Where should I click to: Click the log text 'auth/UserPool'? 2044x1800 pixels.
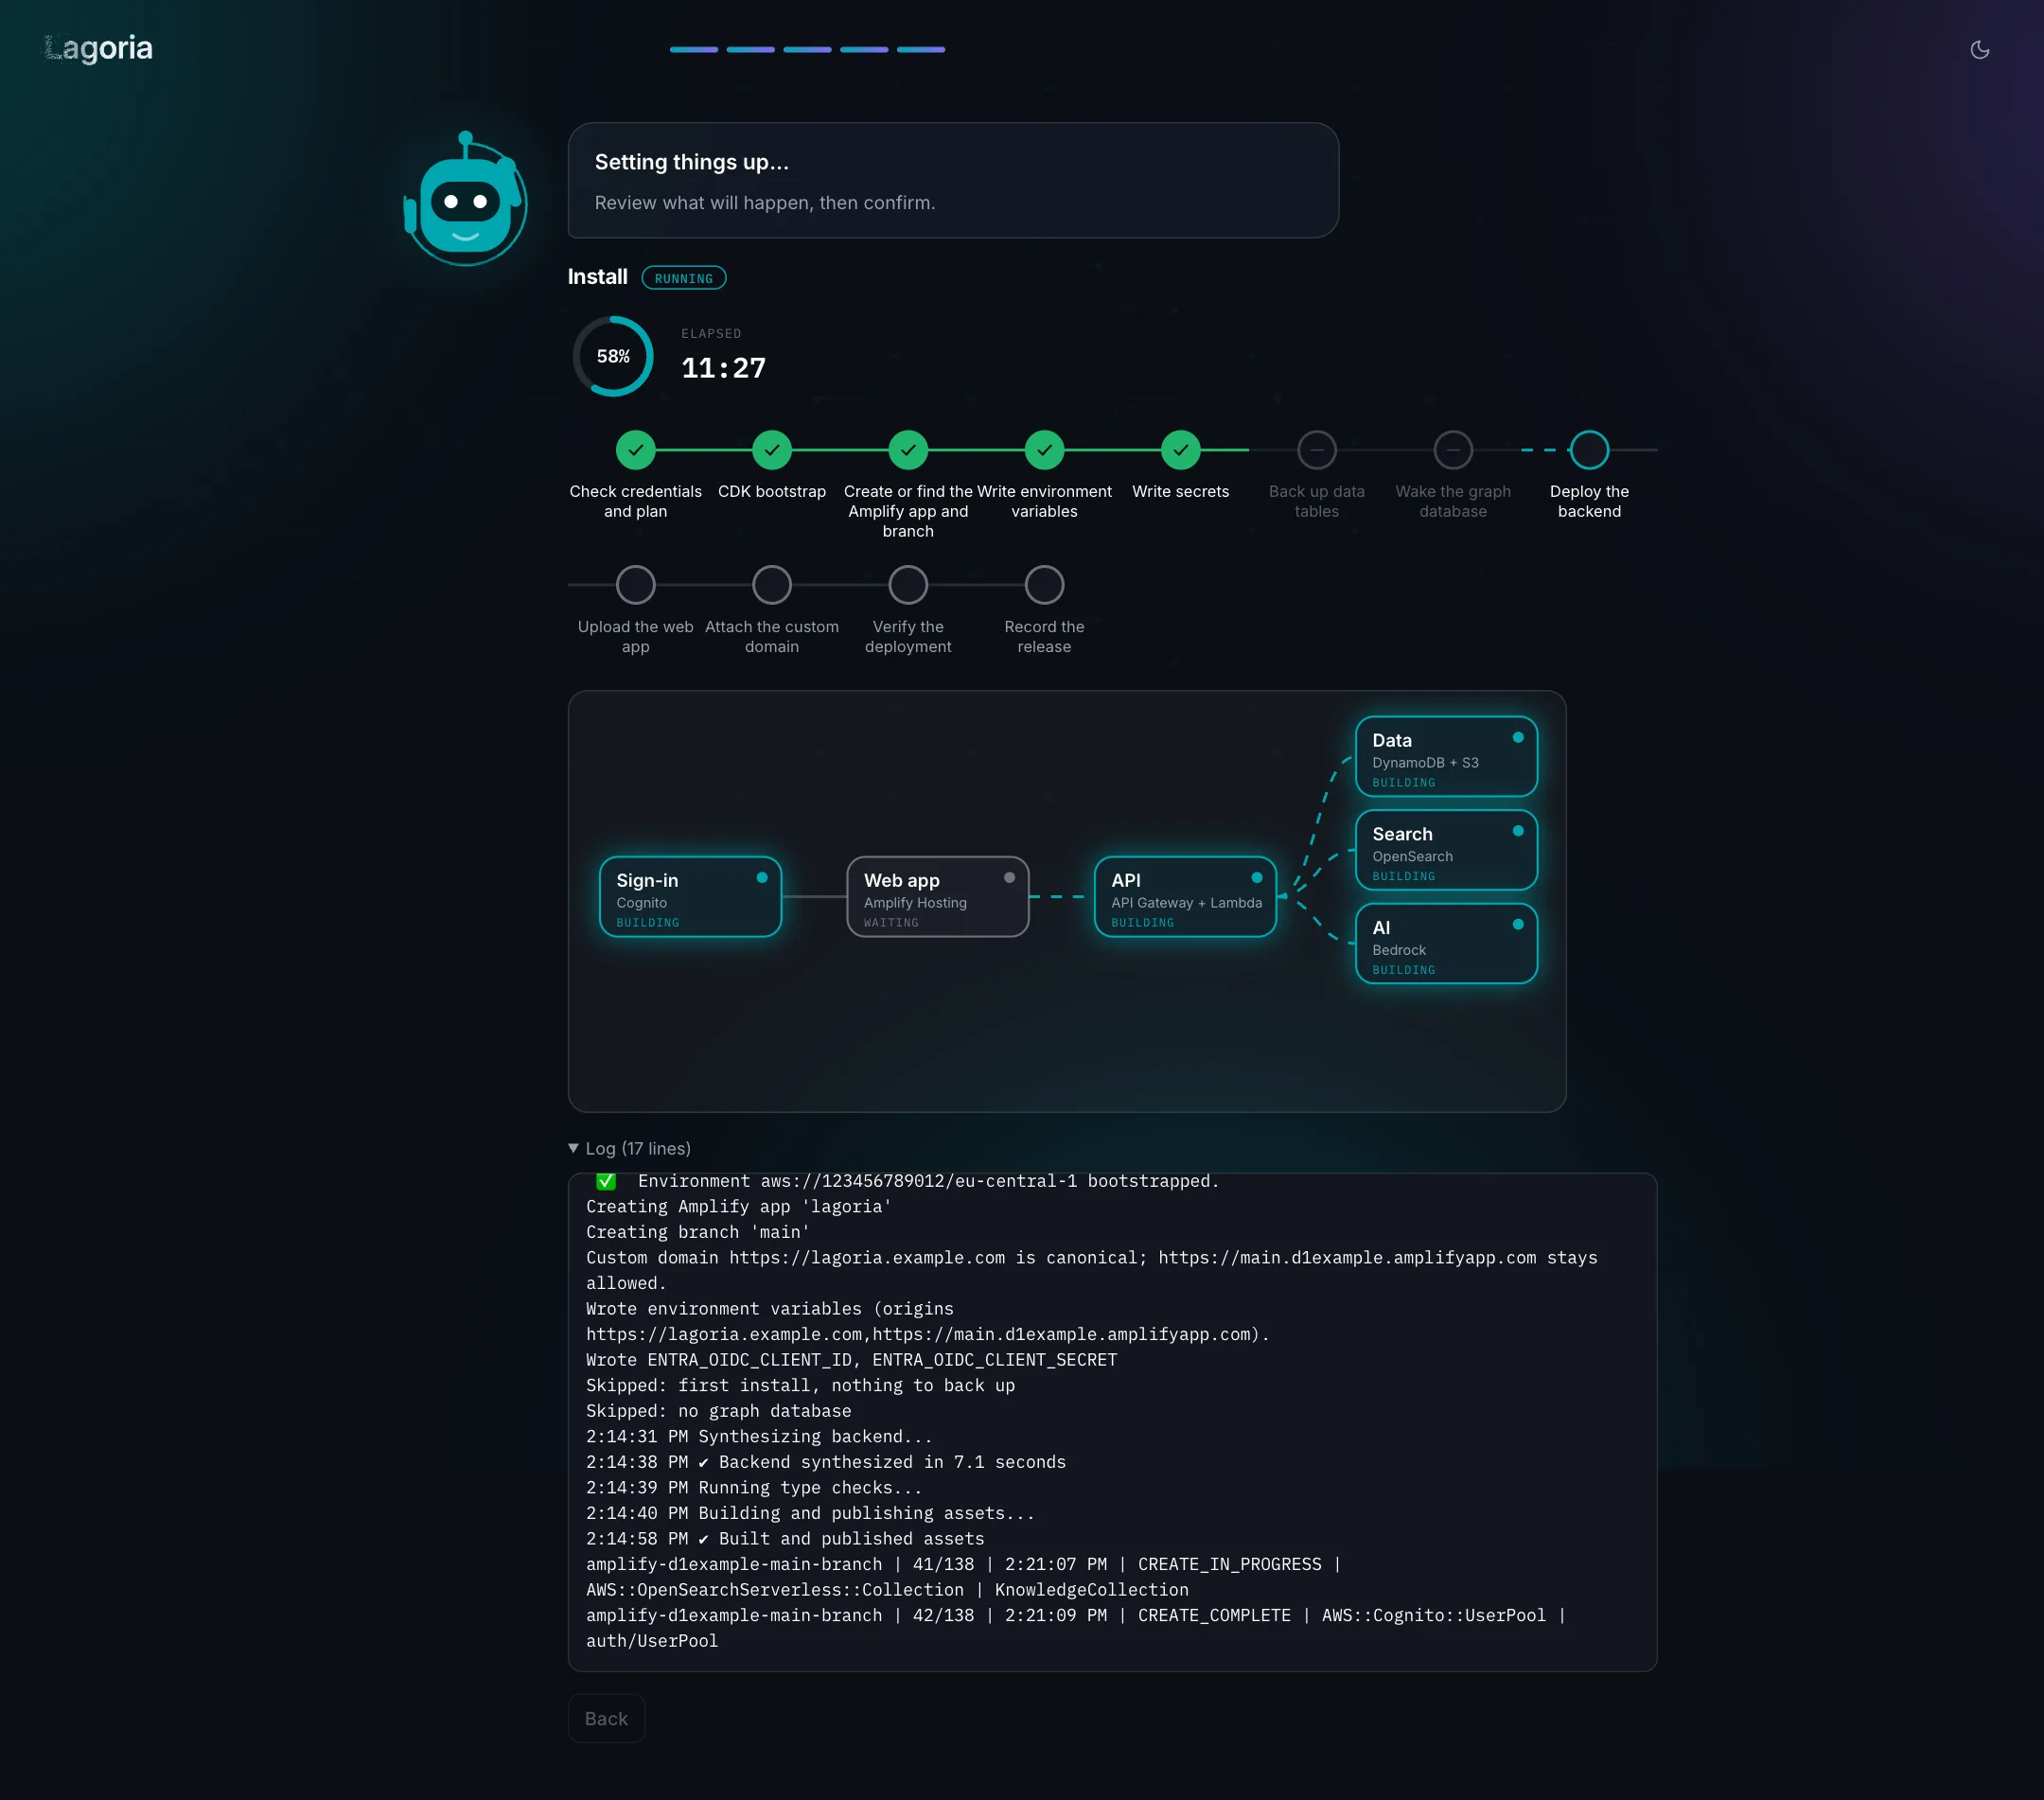click(652, 1641)
